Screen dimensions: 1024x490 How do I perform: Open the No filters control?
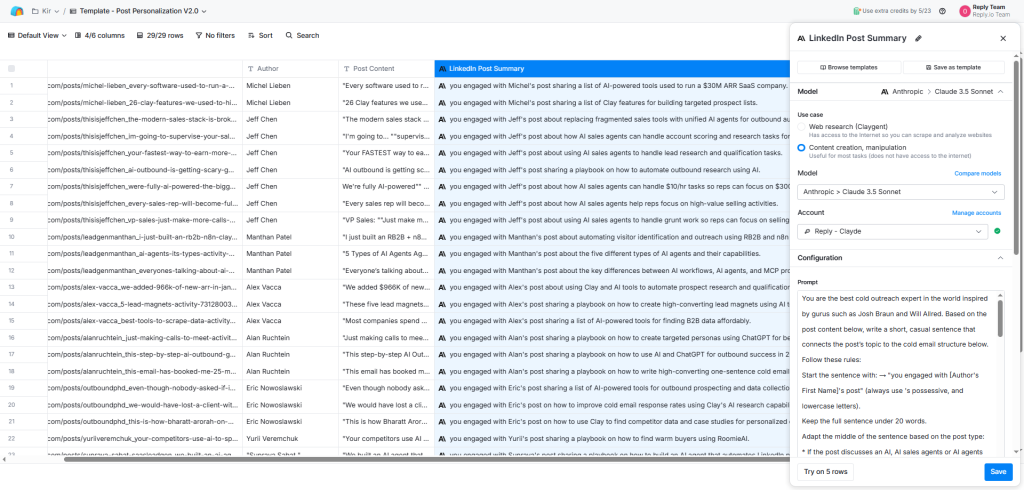click(x=215, y=35)
